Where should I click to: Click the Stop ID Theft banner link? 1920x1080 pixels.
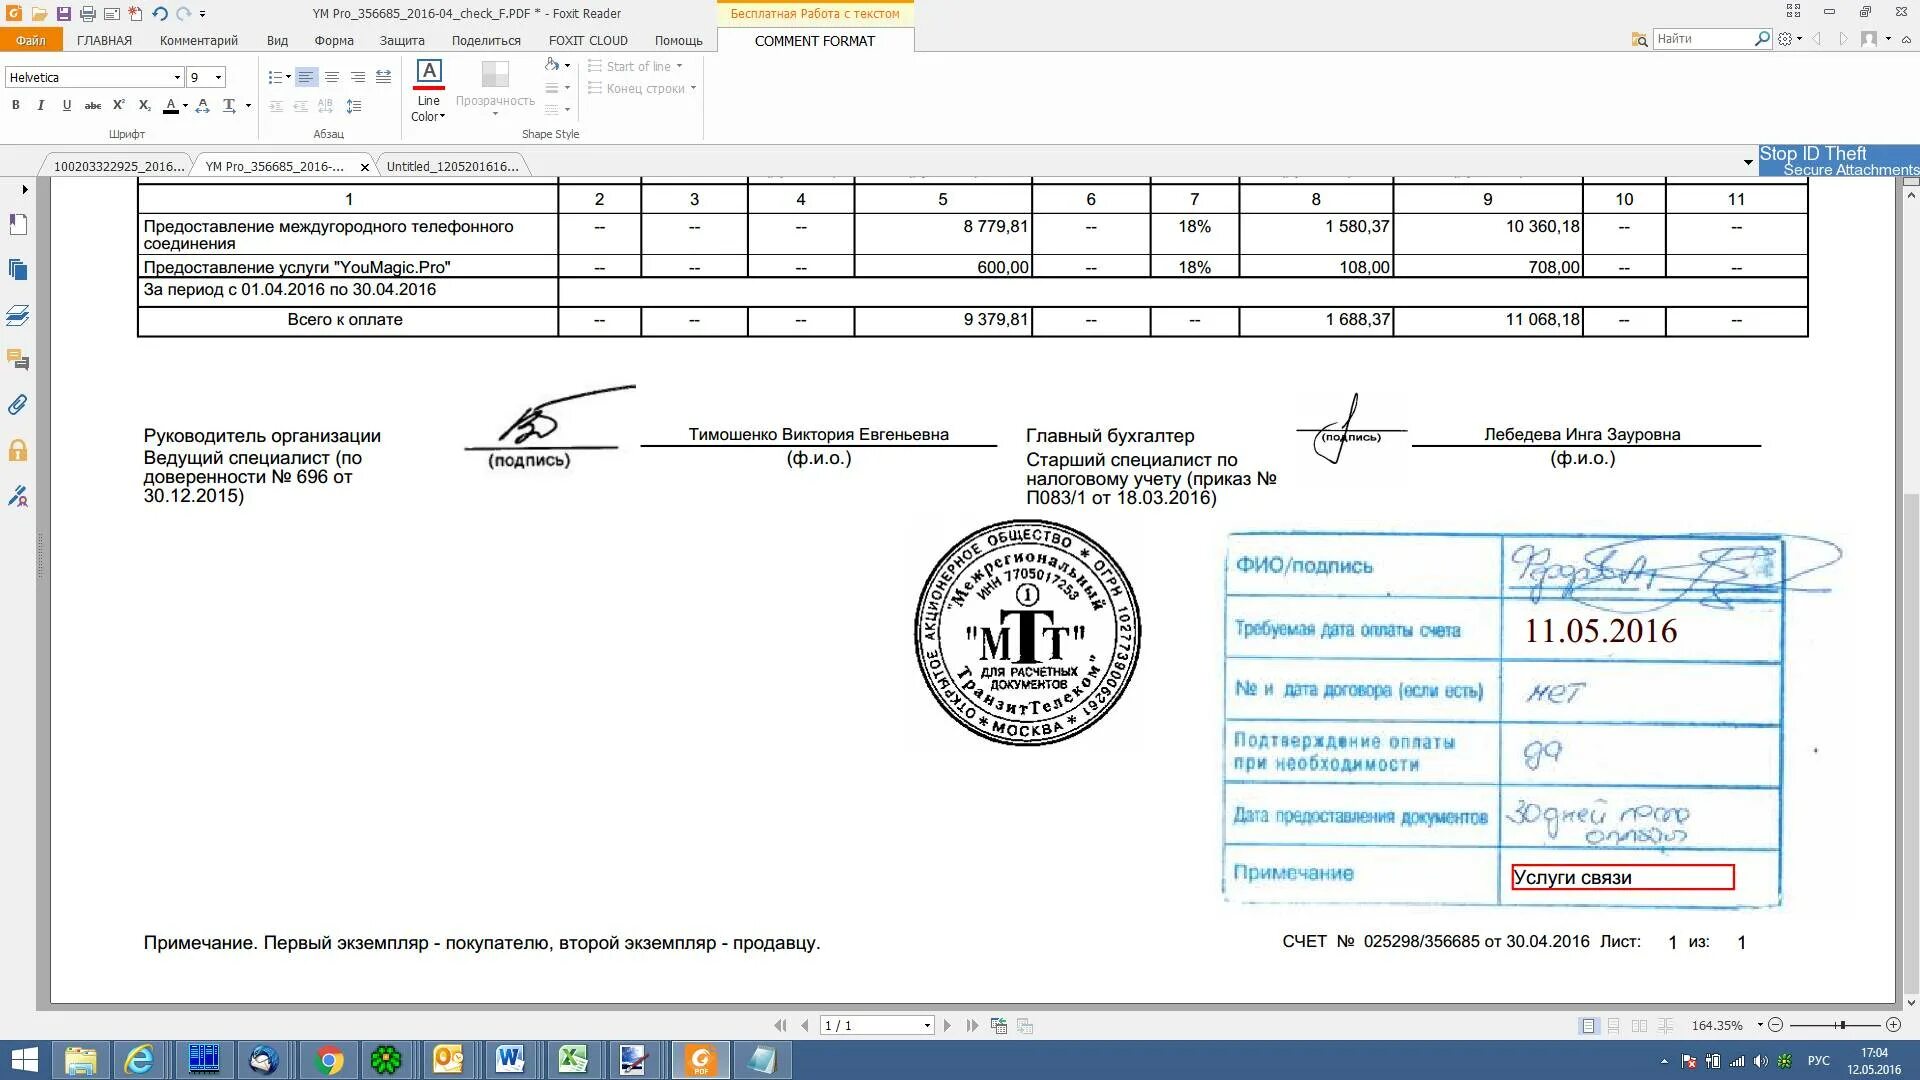click(x=1812, y=153)
